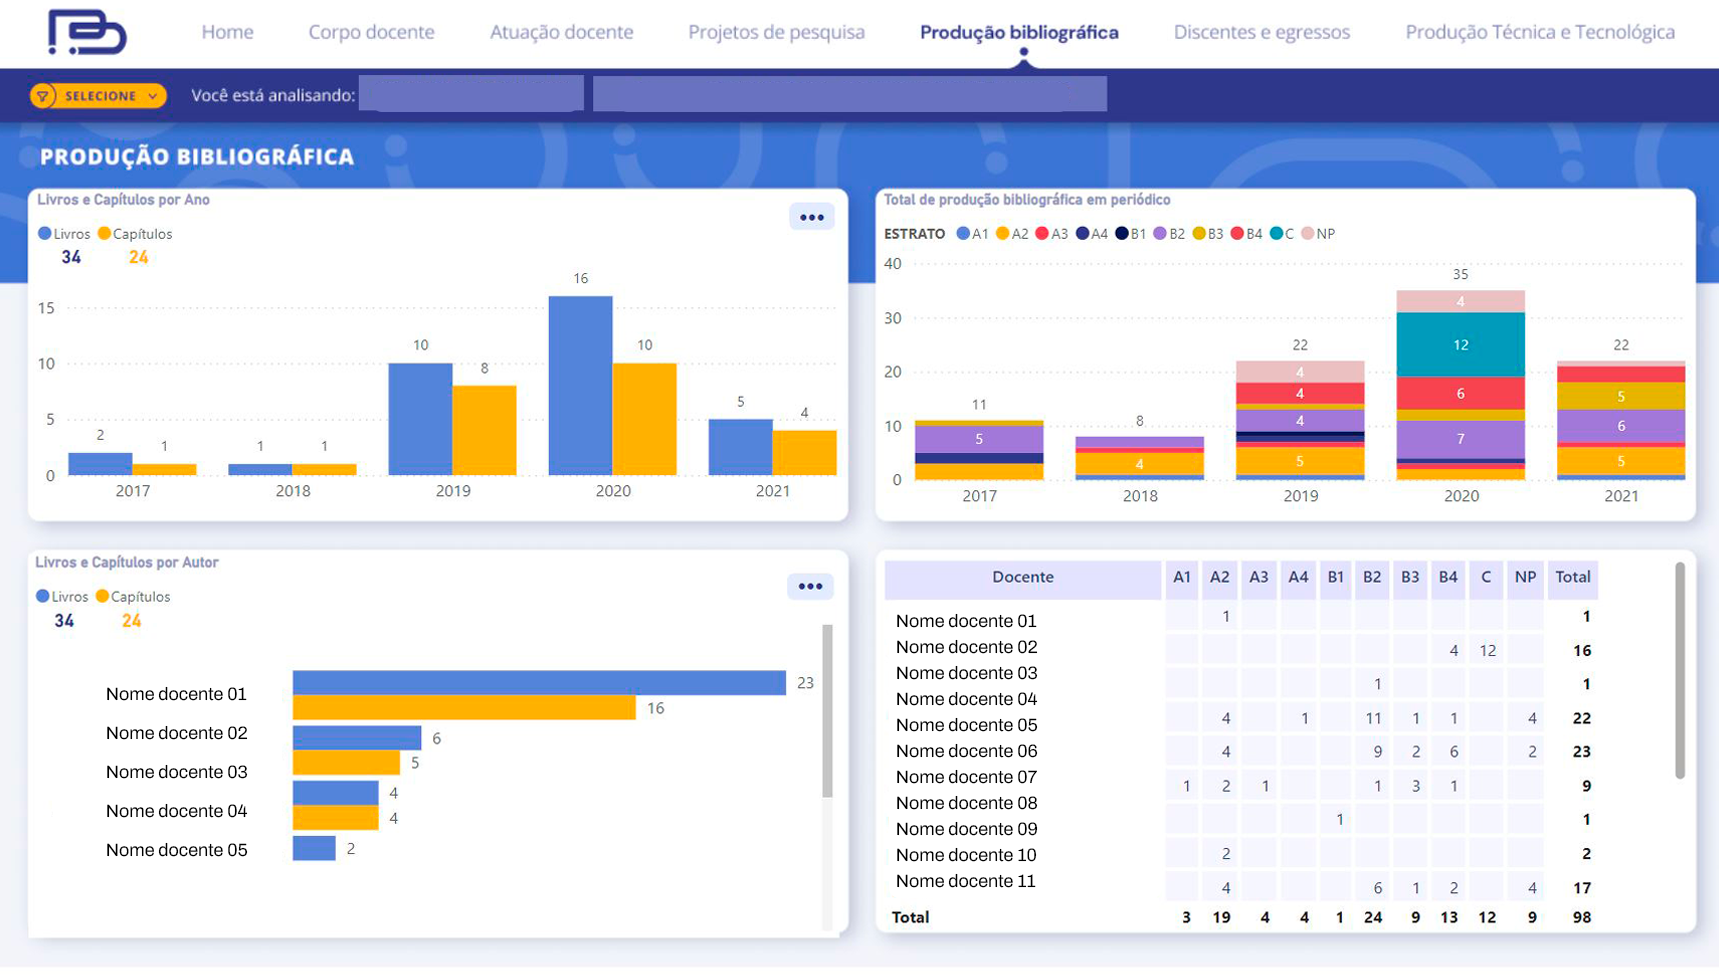
Task: Click the filter funnel icon in SELECIONE
Action: (x=43, y=96)
